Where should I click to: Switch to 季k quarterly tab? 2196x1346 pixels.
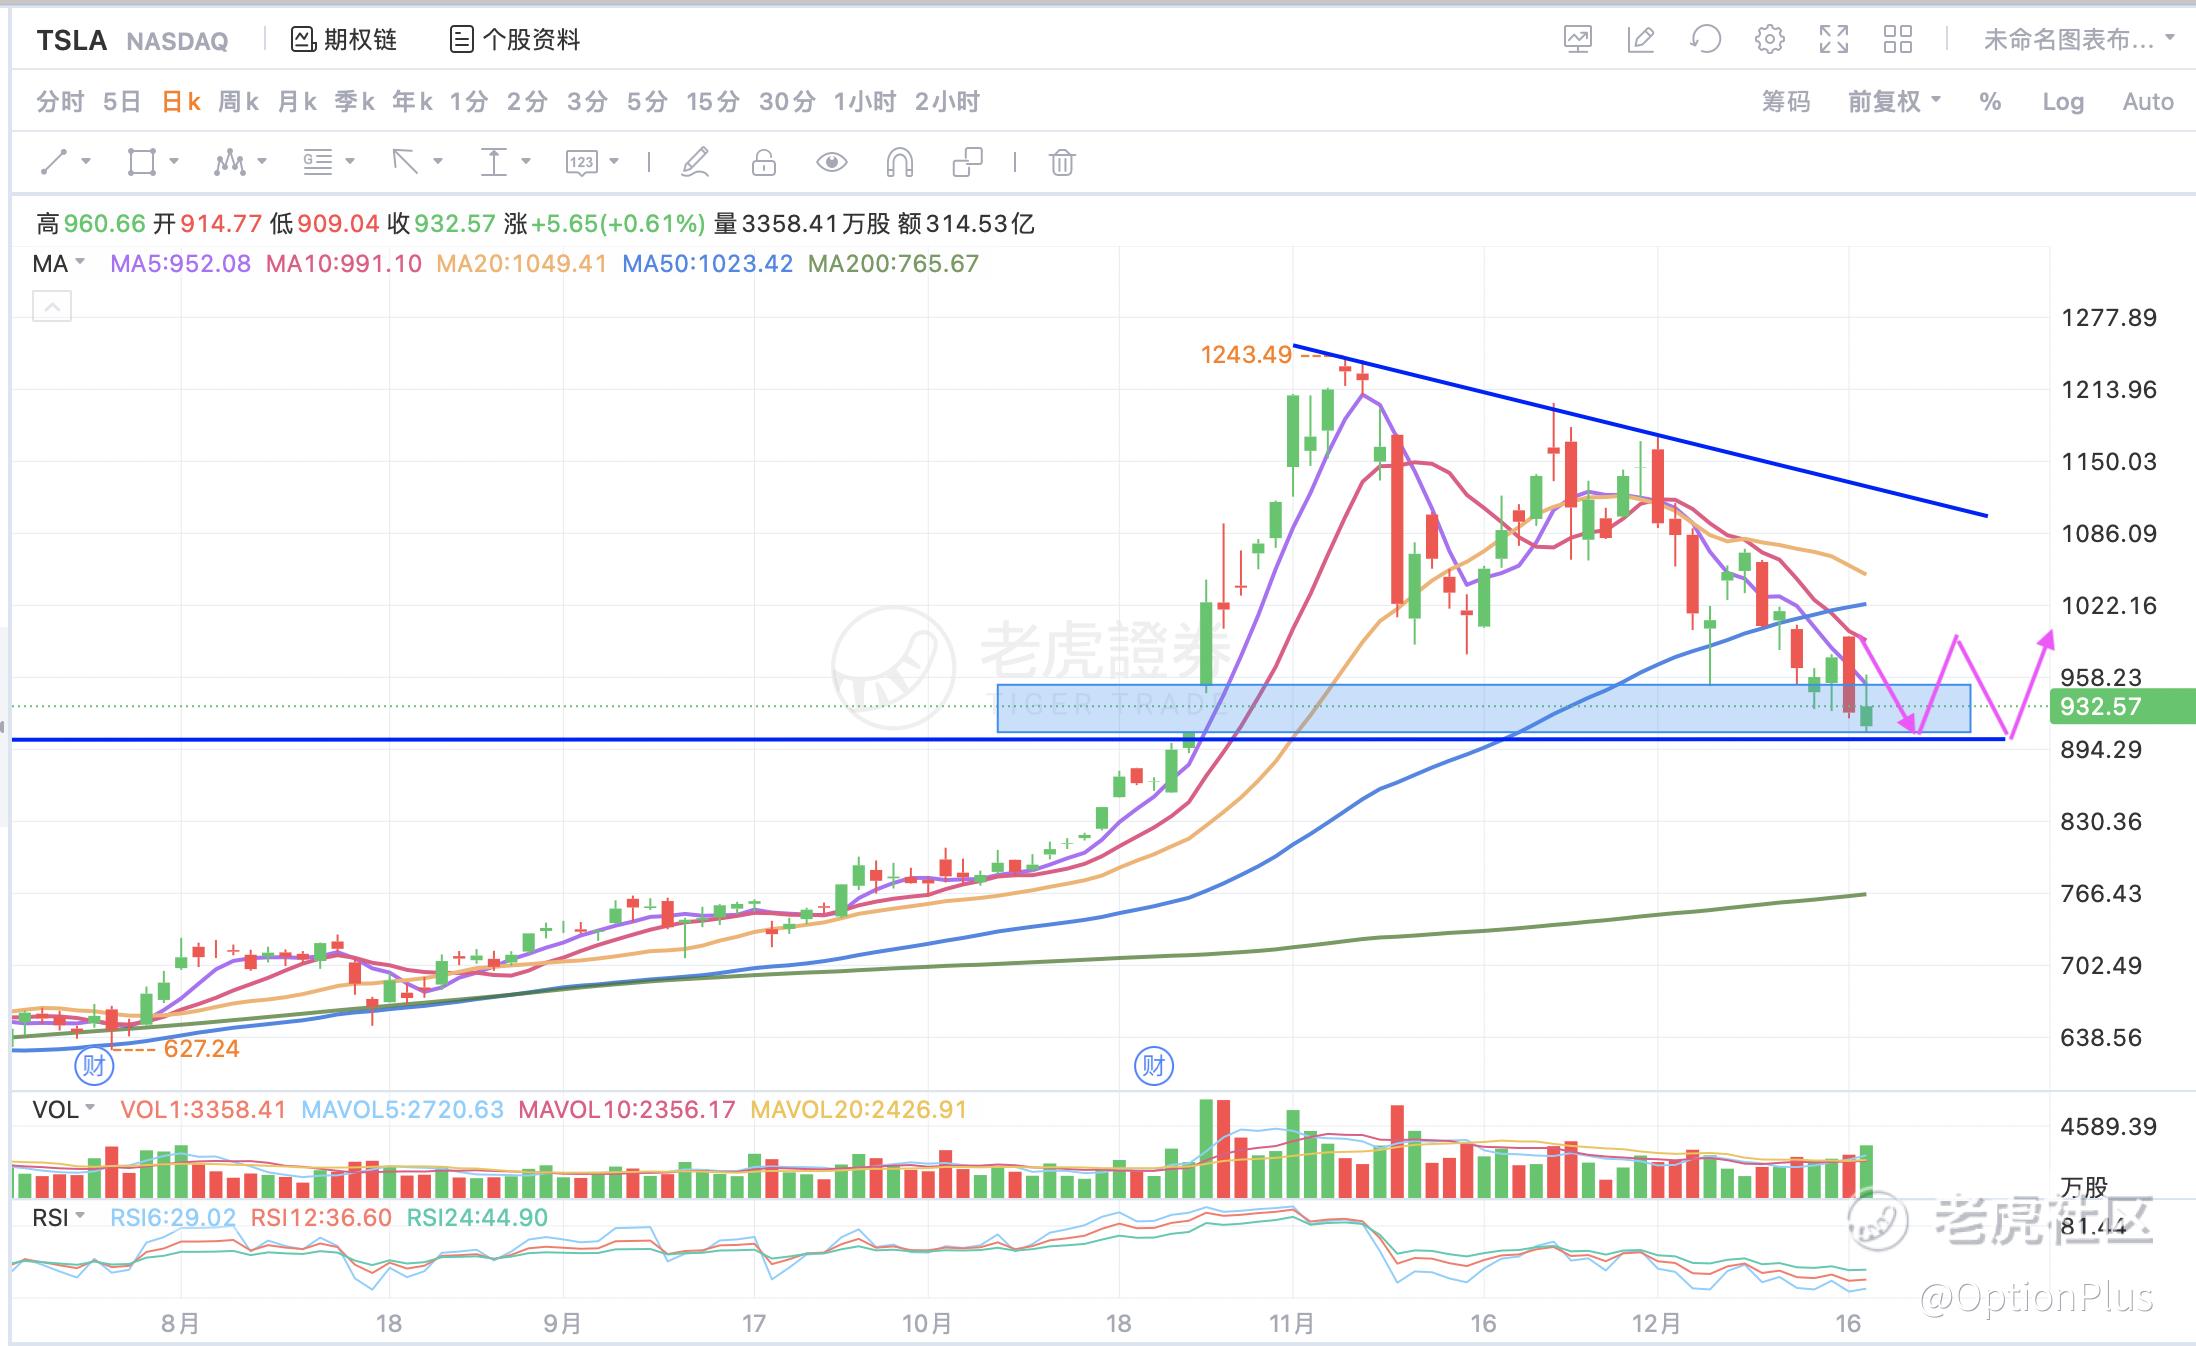tap(355, 101)
